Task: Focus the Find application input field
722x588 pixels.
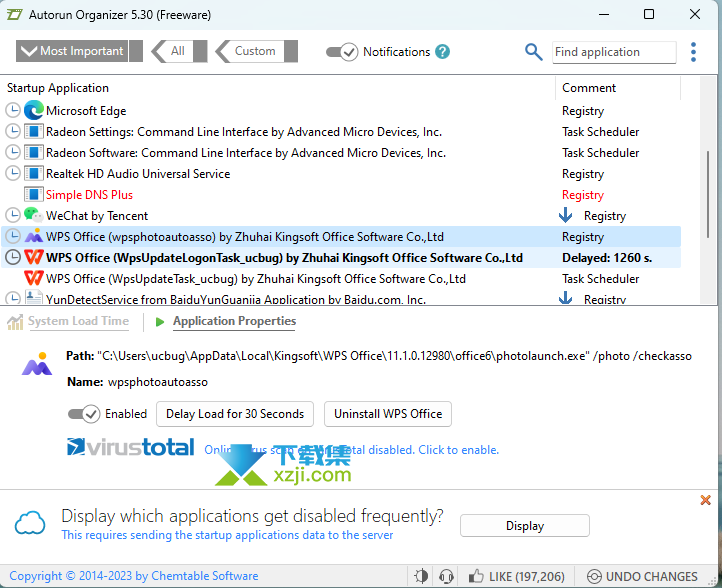Action: (614, 52)
